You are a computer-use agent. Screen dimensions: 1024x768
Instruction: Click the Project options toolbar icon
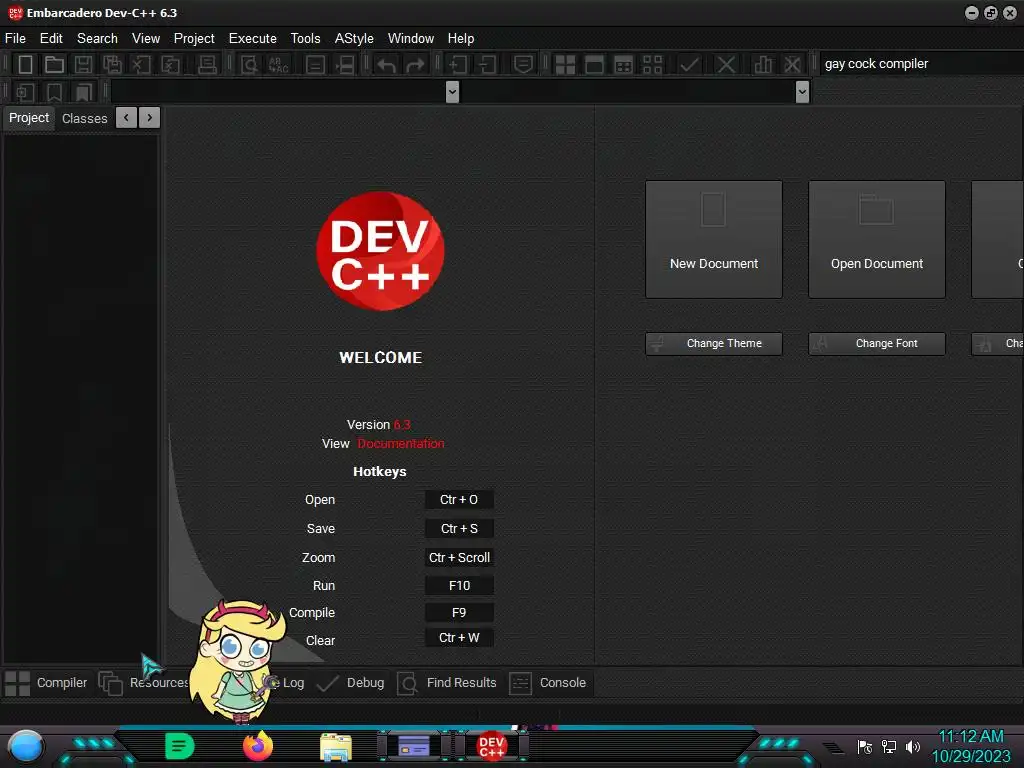(x=523, y=64)
